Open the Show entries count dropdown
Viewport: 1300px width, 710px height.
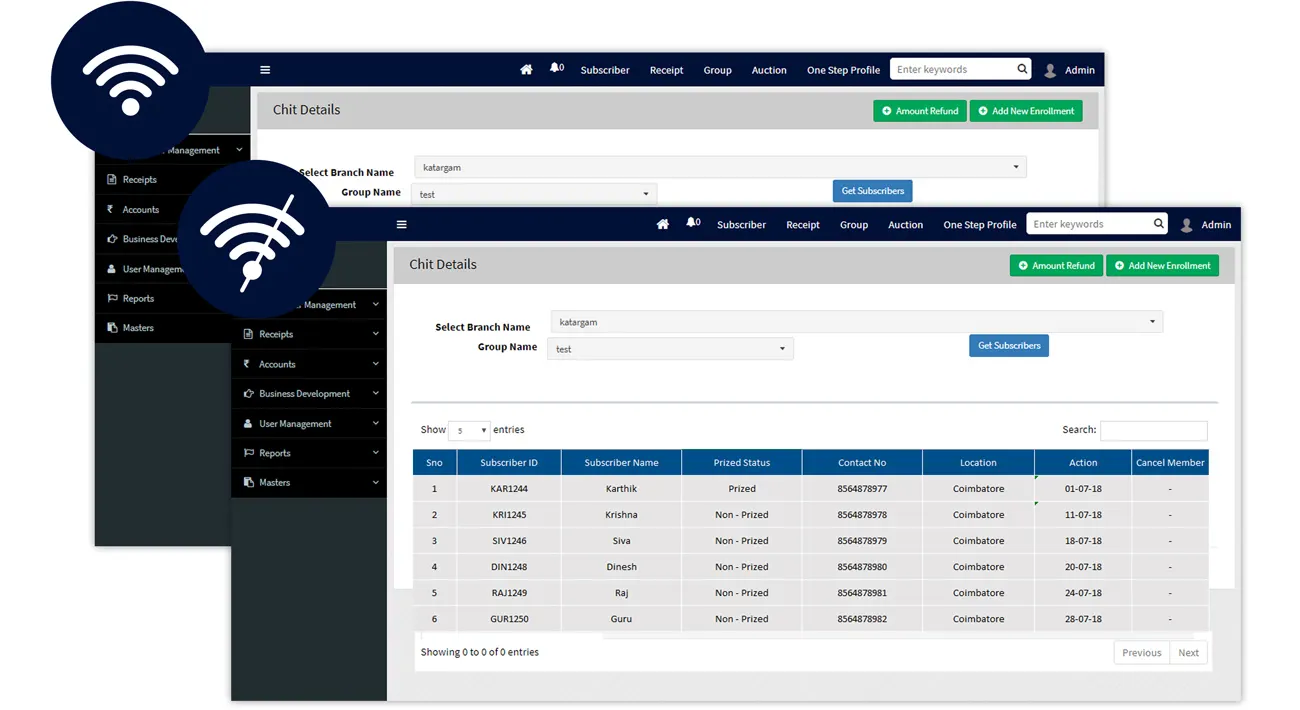[x=469, y=431]
